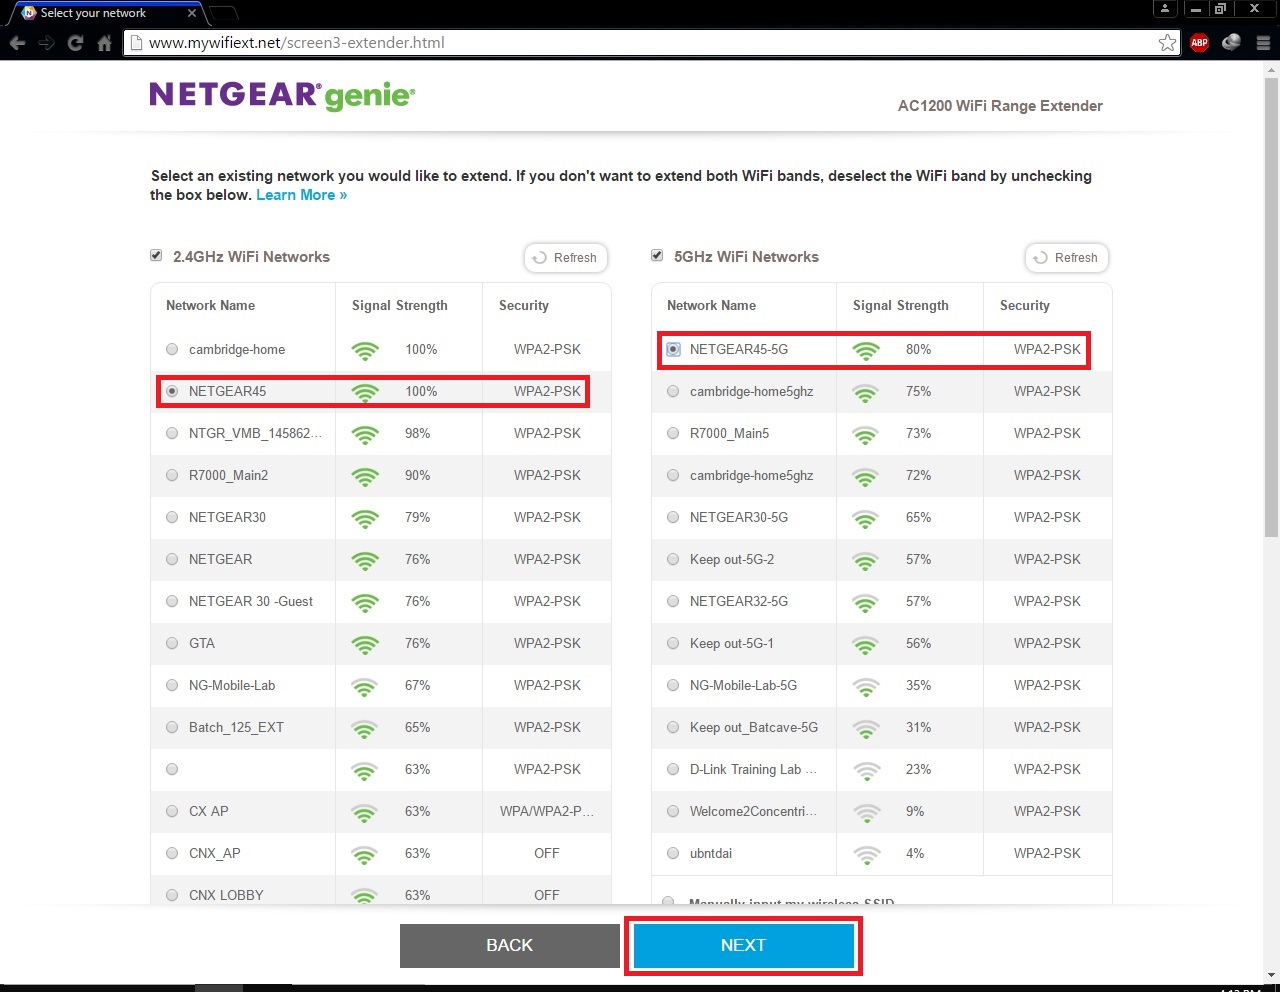Viewport: 1280px width, 992px height.
Task: Click the browser back arrow icon
Action: pos(17,43)
